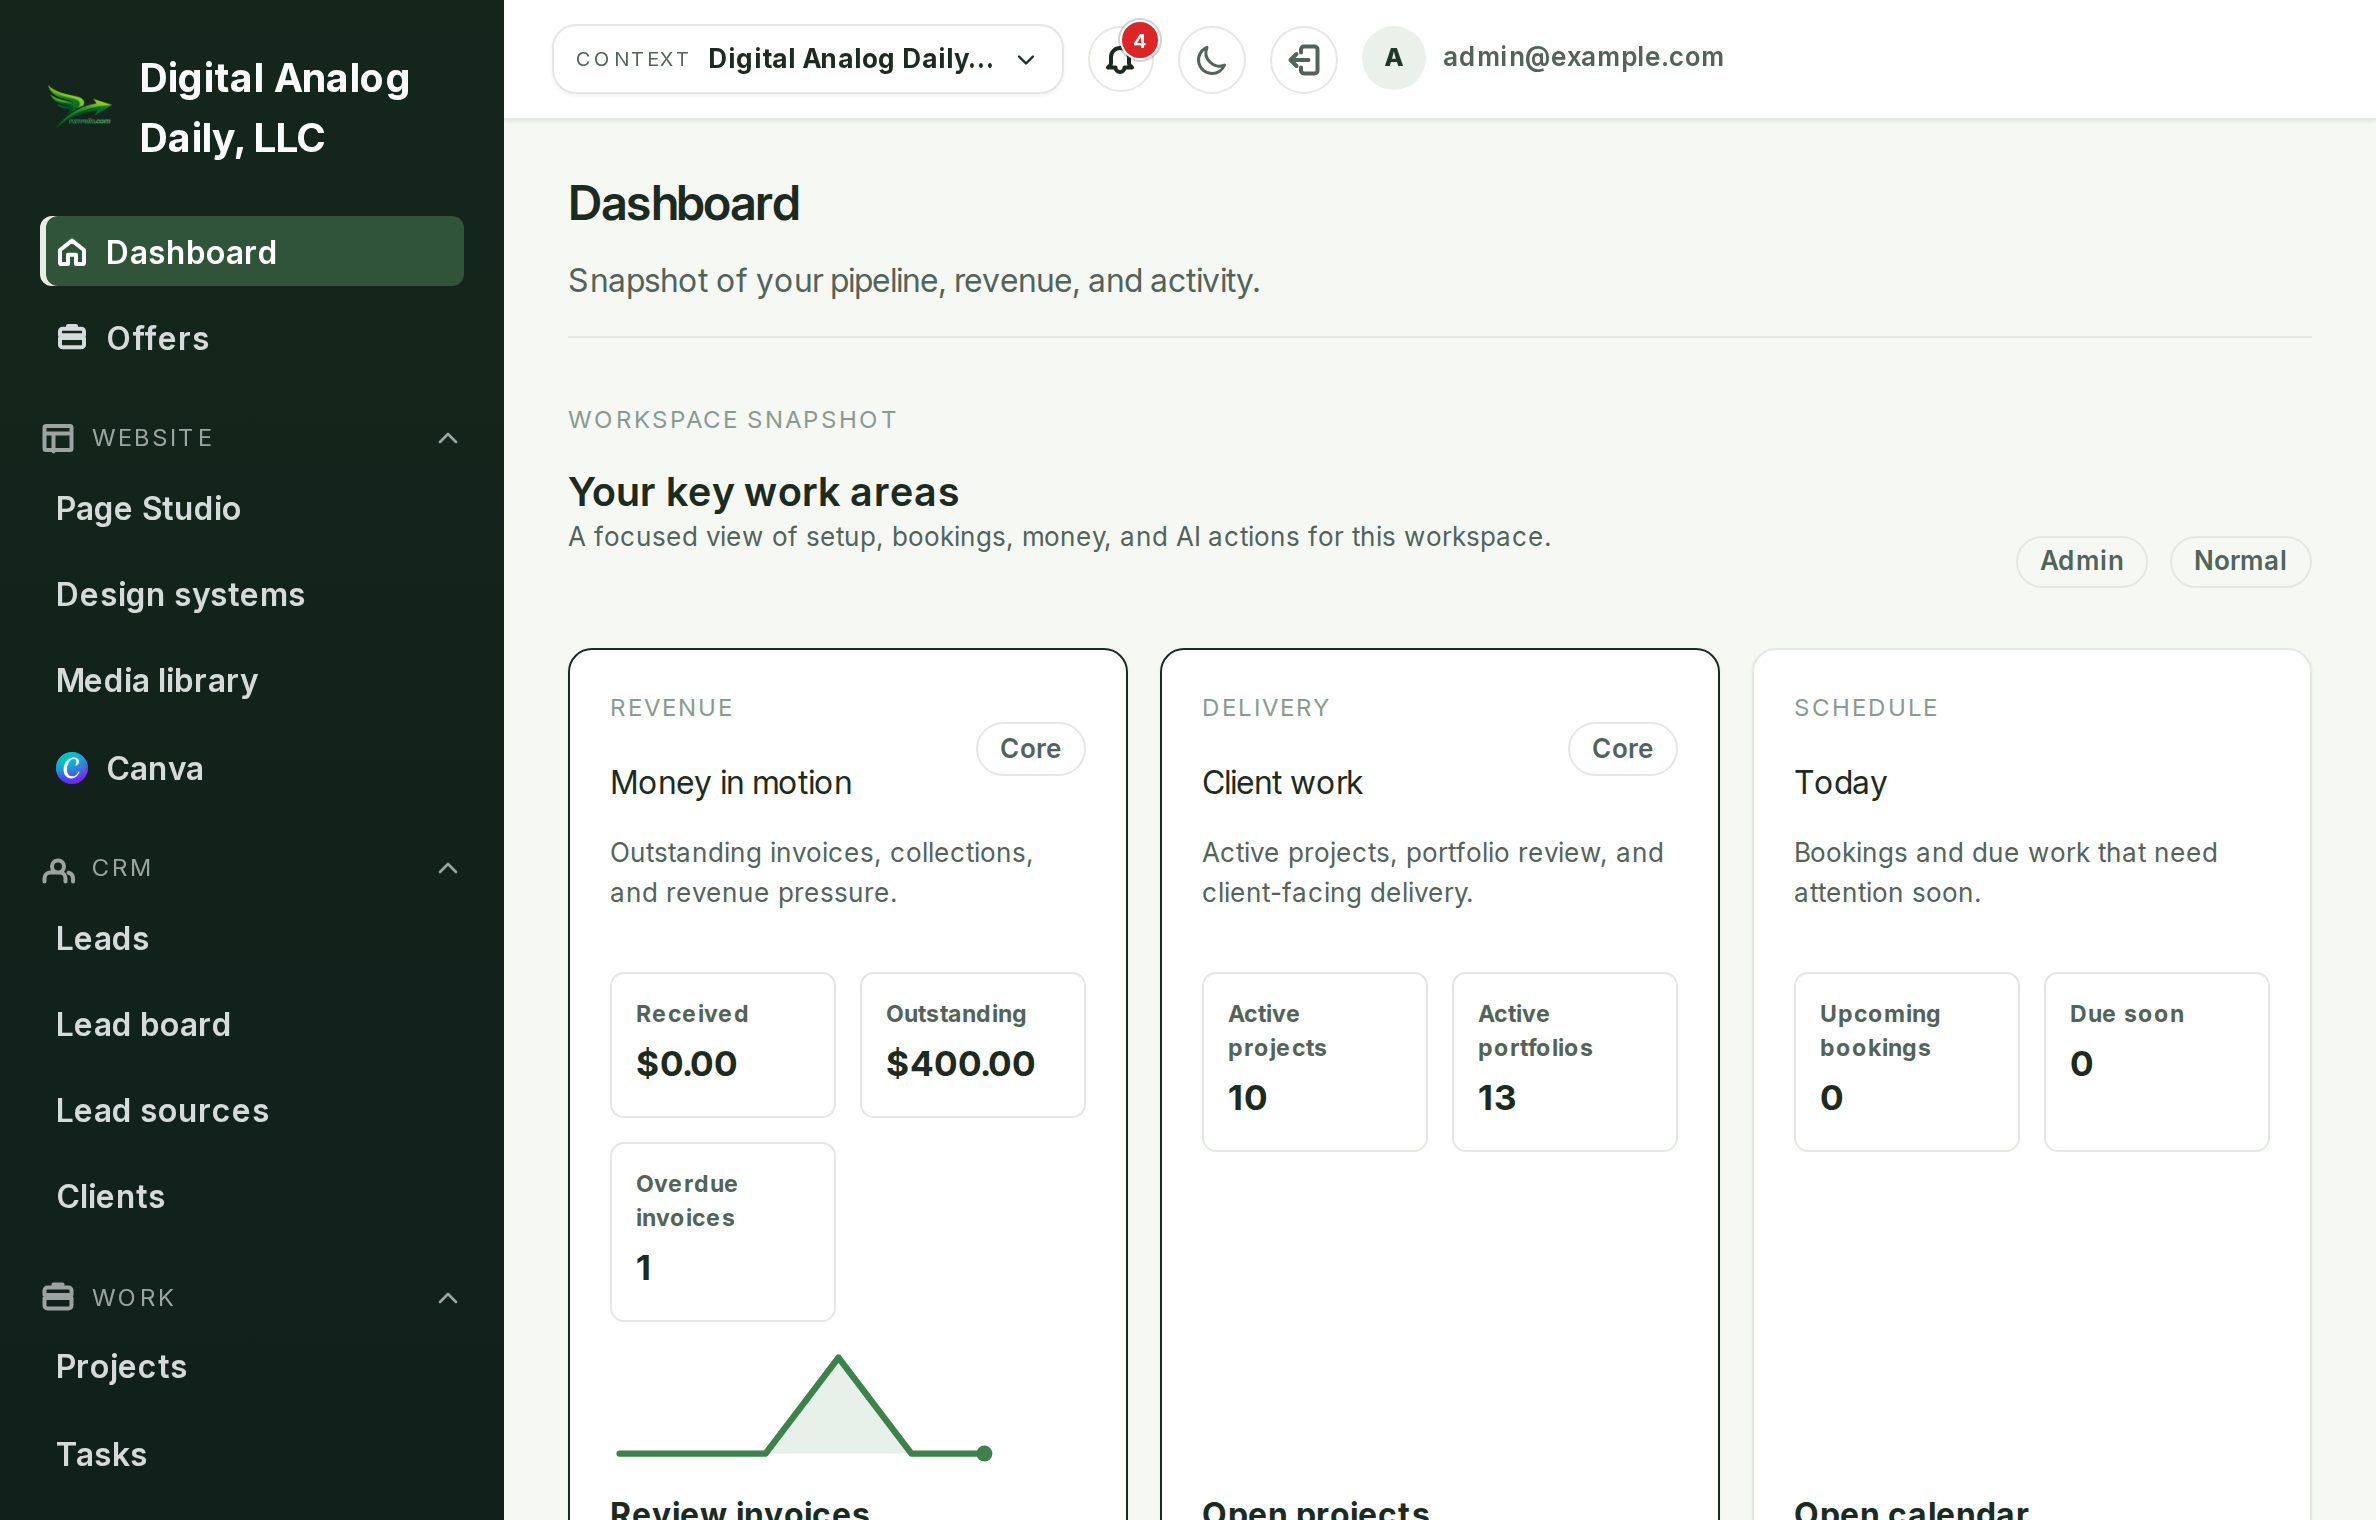Open the Context workspace dropdown
This screenshot has width=2376, height=1520.
808,59
